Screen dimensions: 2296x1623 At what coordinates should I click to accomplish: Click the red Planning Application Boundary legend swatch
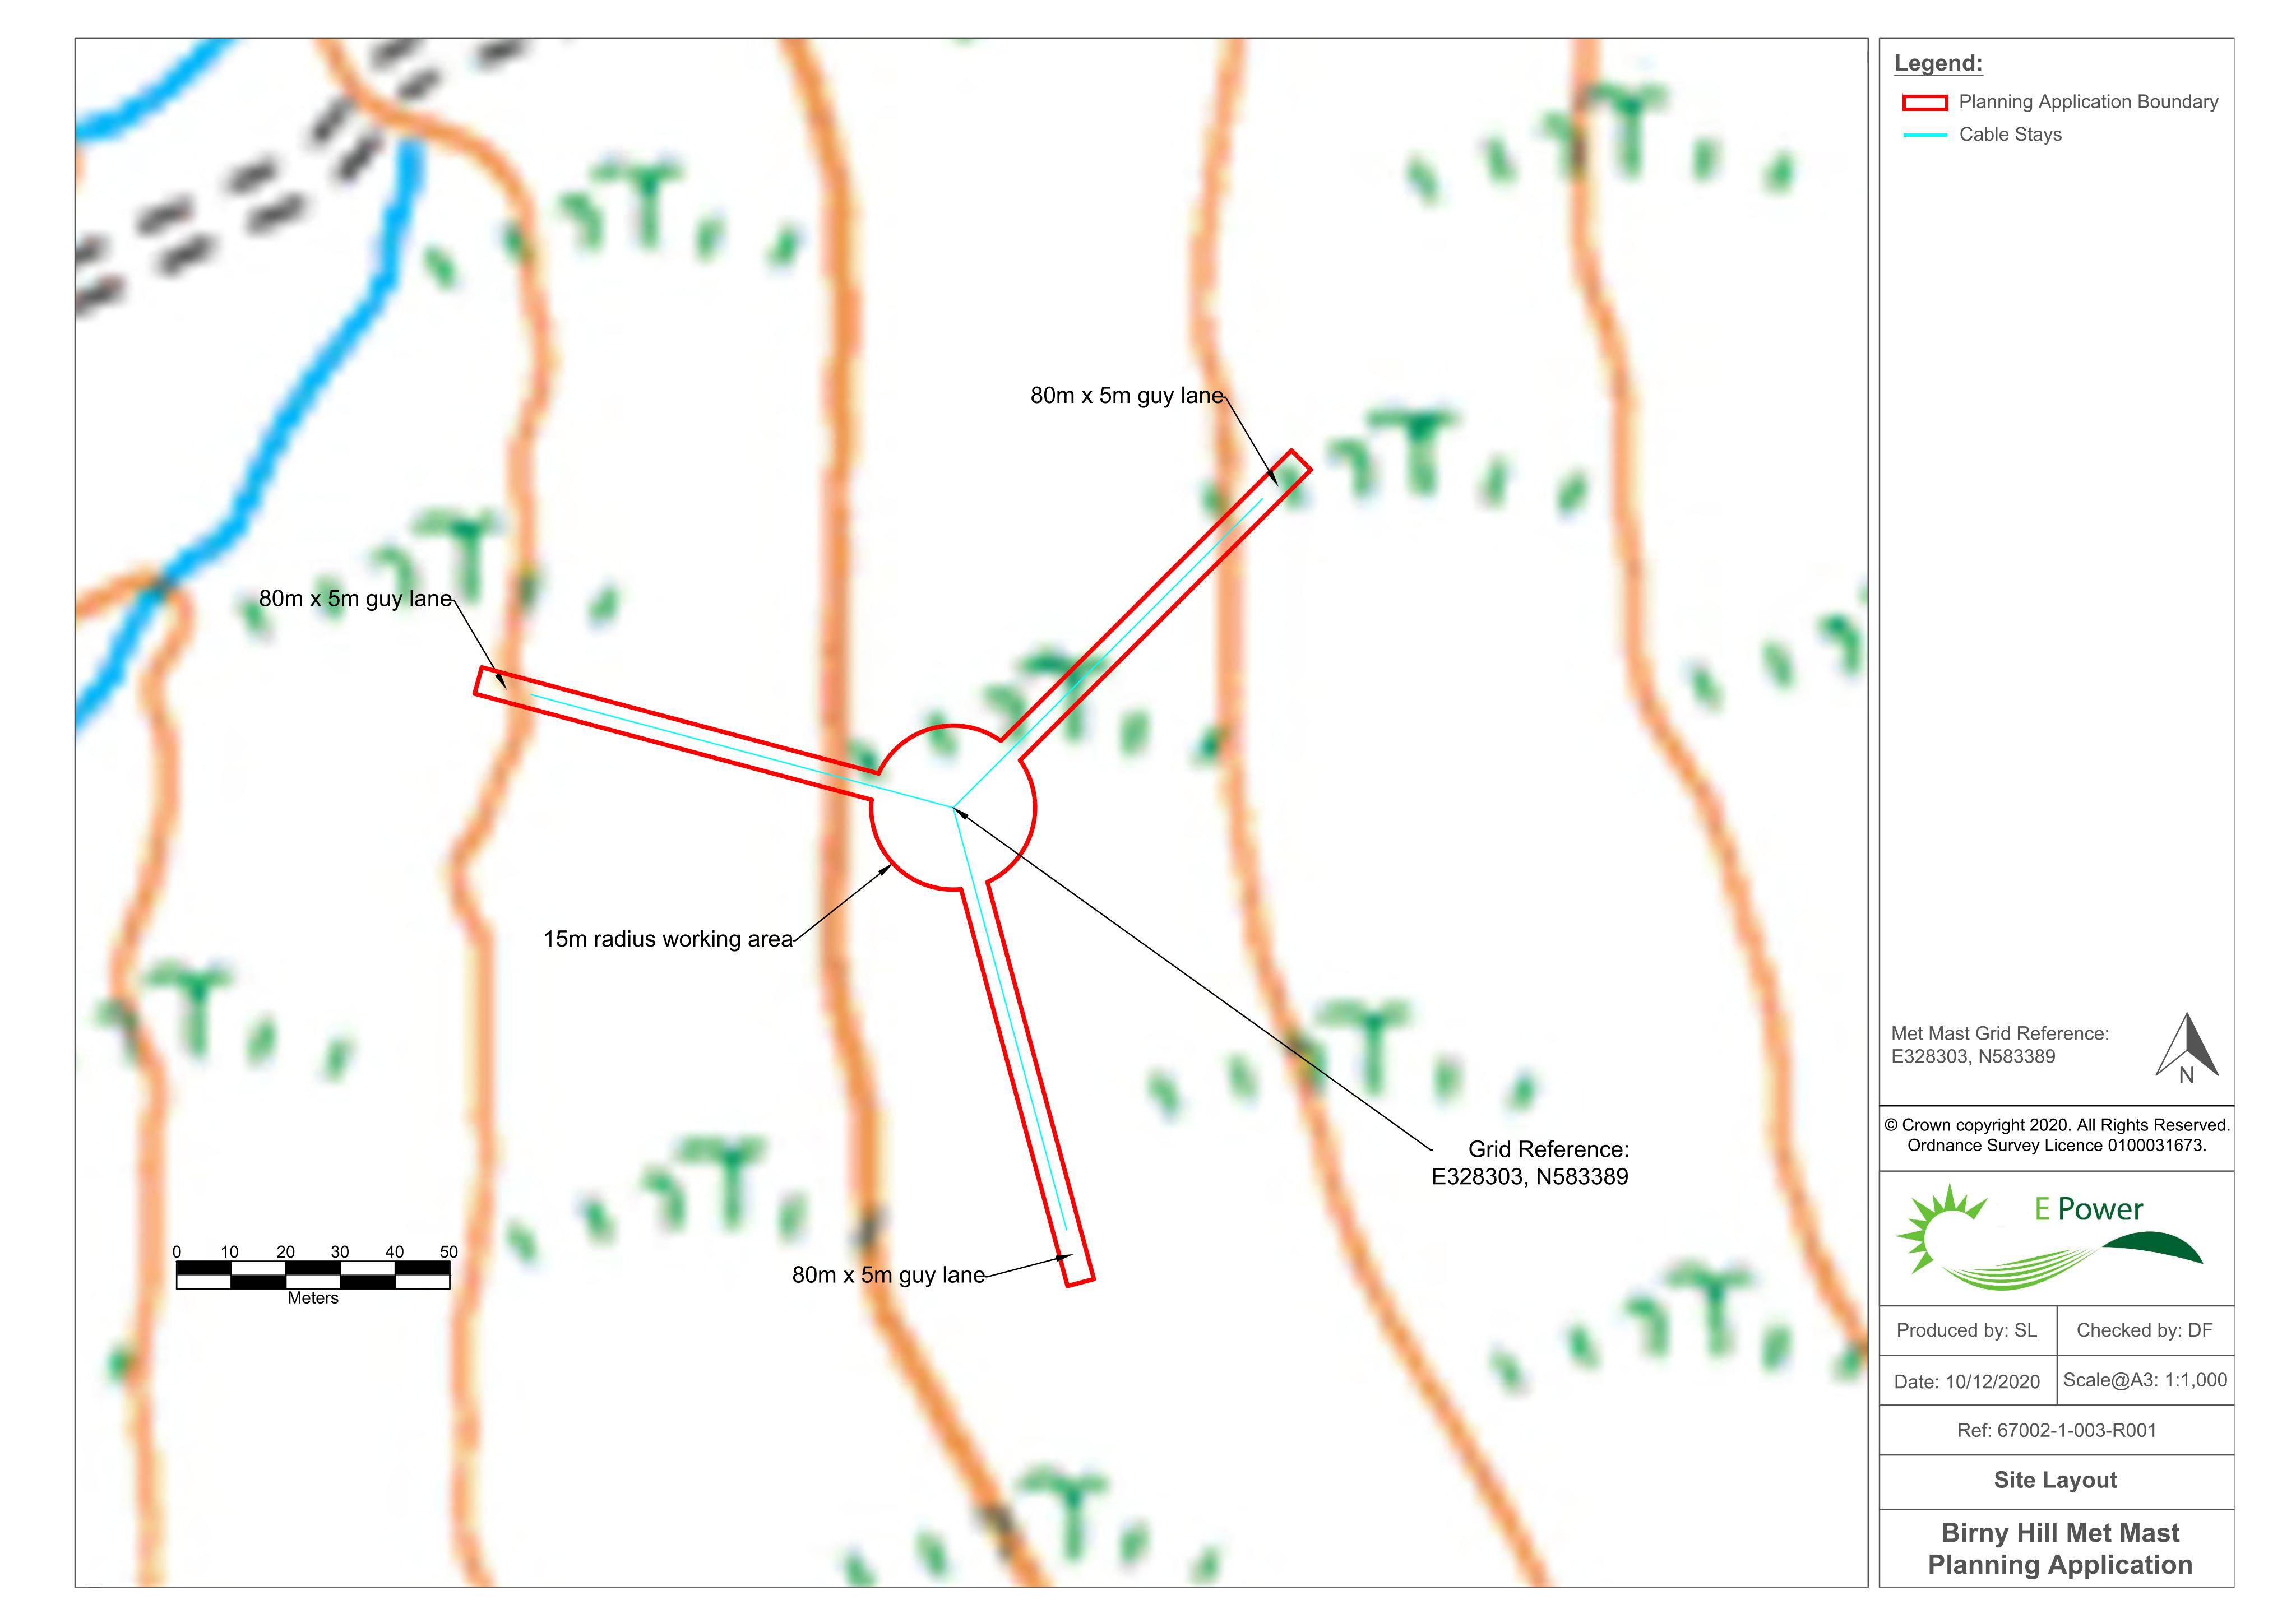[x=1924, y=102]
